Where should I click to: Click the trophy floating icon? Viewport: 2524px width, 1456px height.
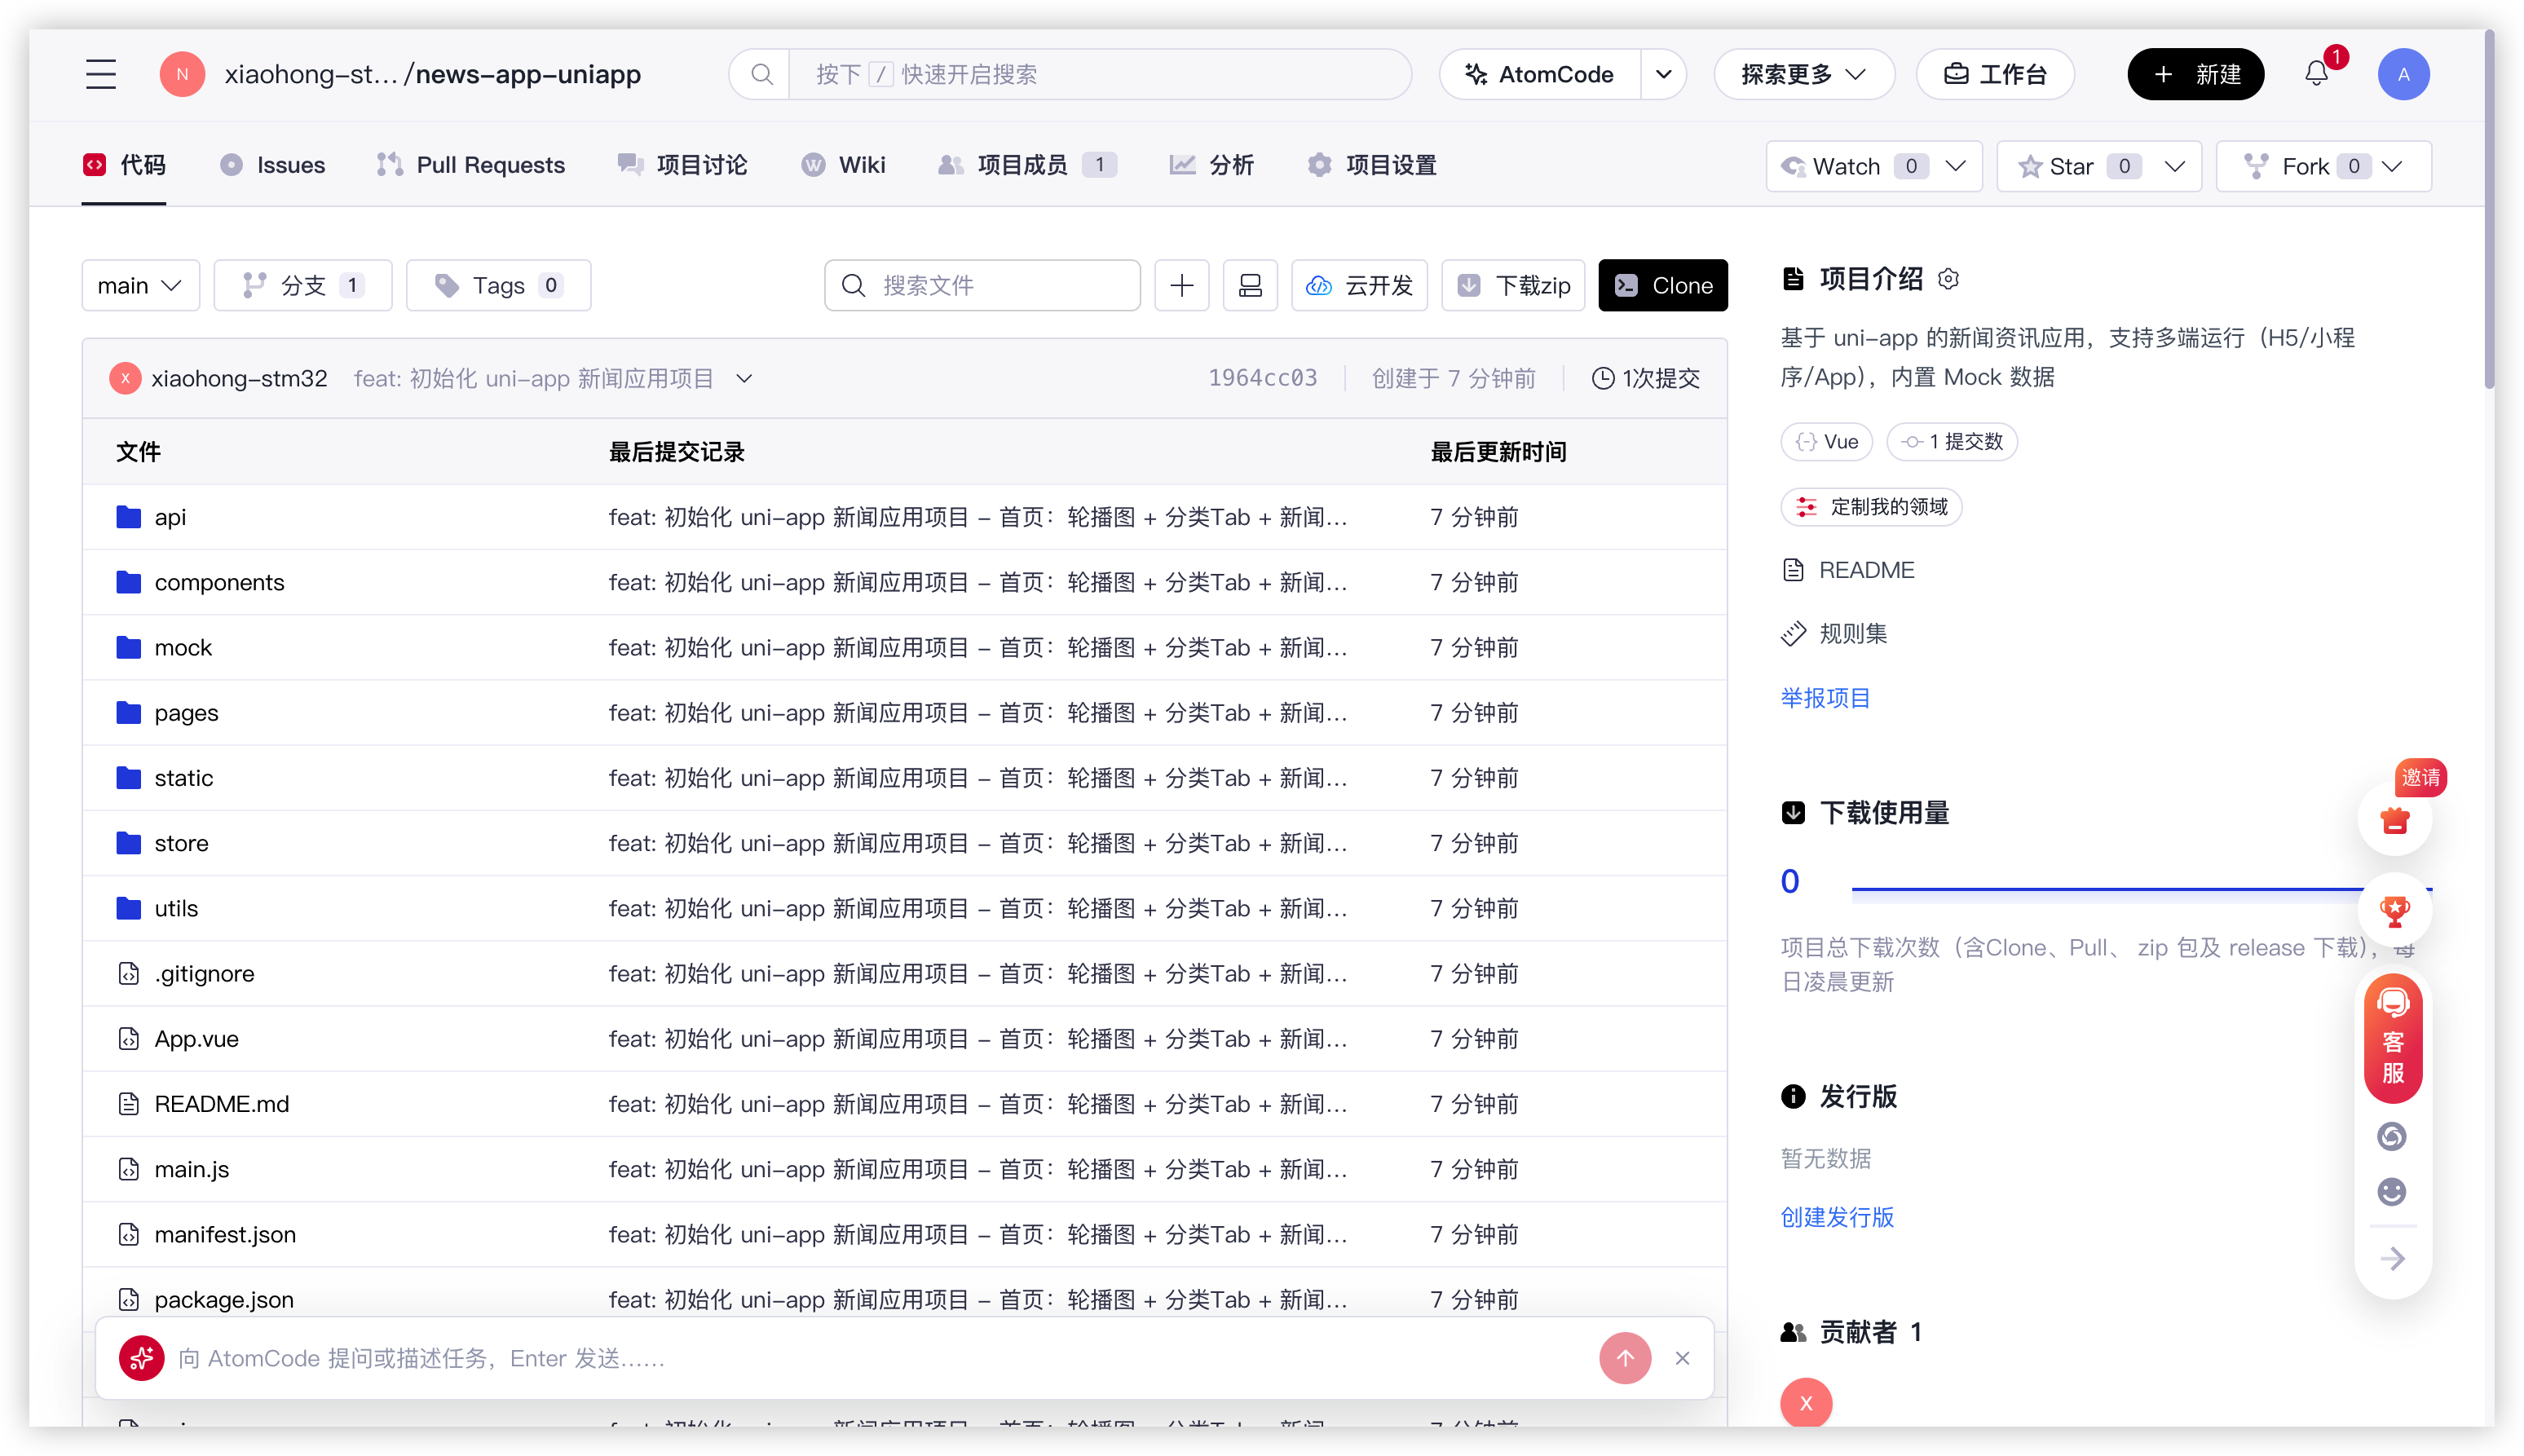point(2394,910)
